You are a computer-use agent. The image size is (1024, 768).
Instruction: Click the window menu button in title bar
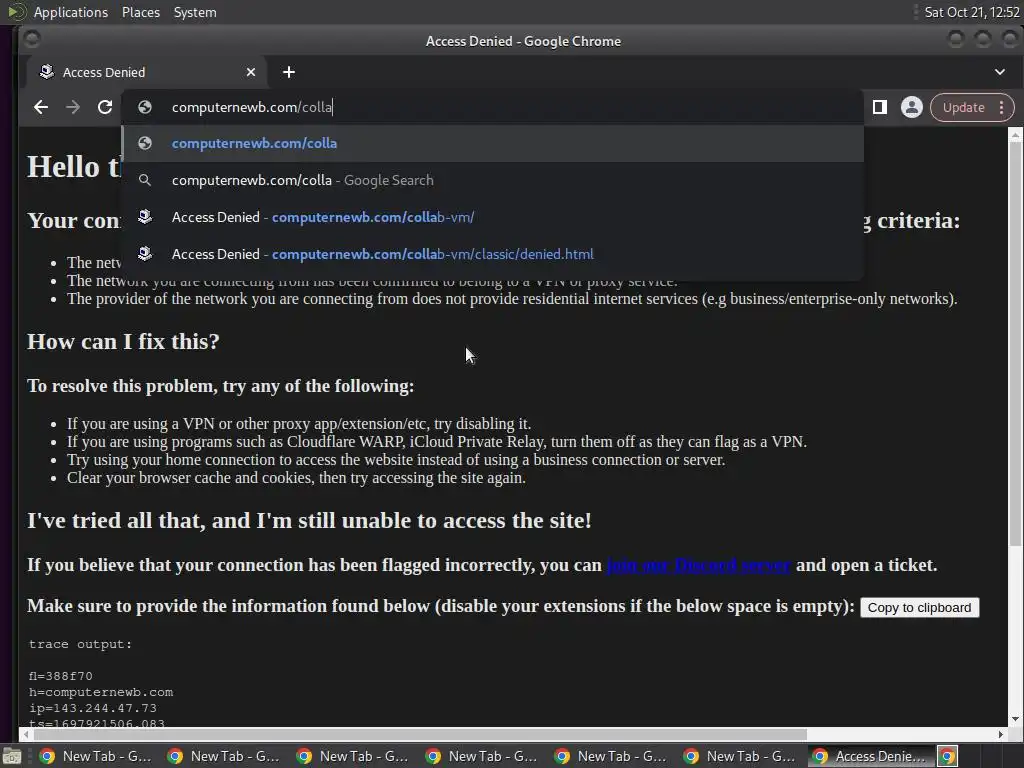click(x=31, y=40)
